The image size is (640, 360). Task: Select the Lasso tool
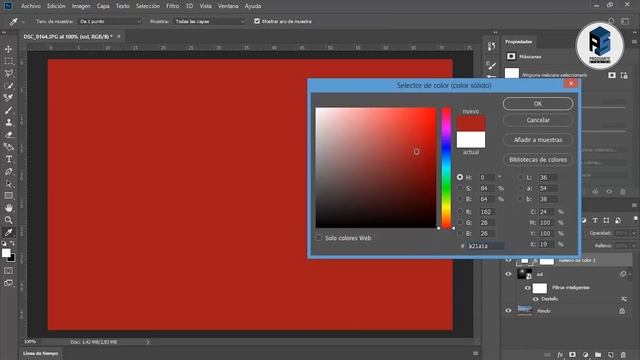pyautogui.click(x=8, y=73)
